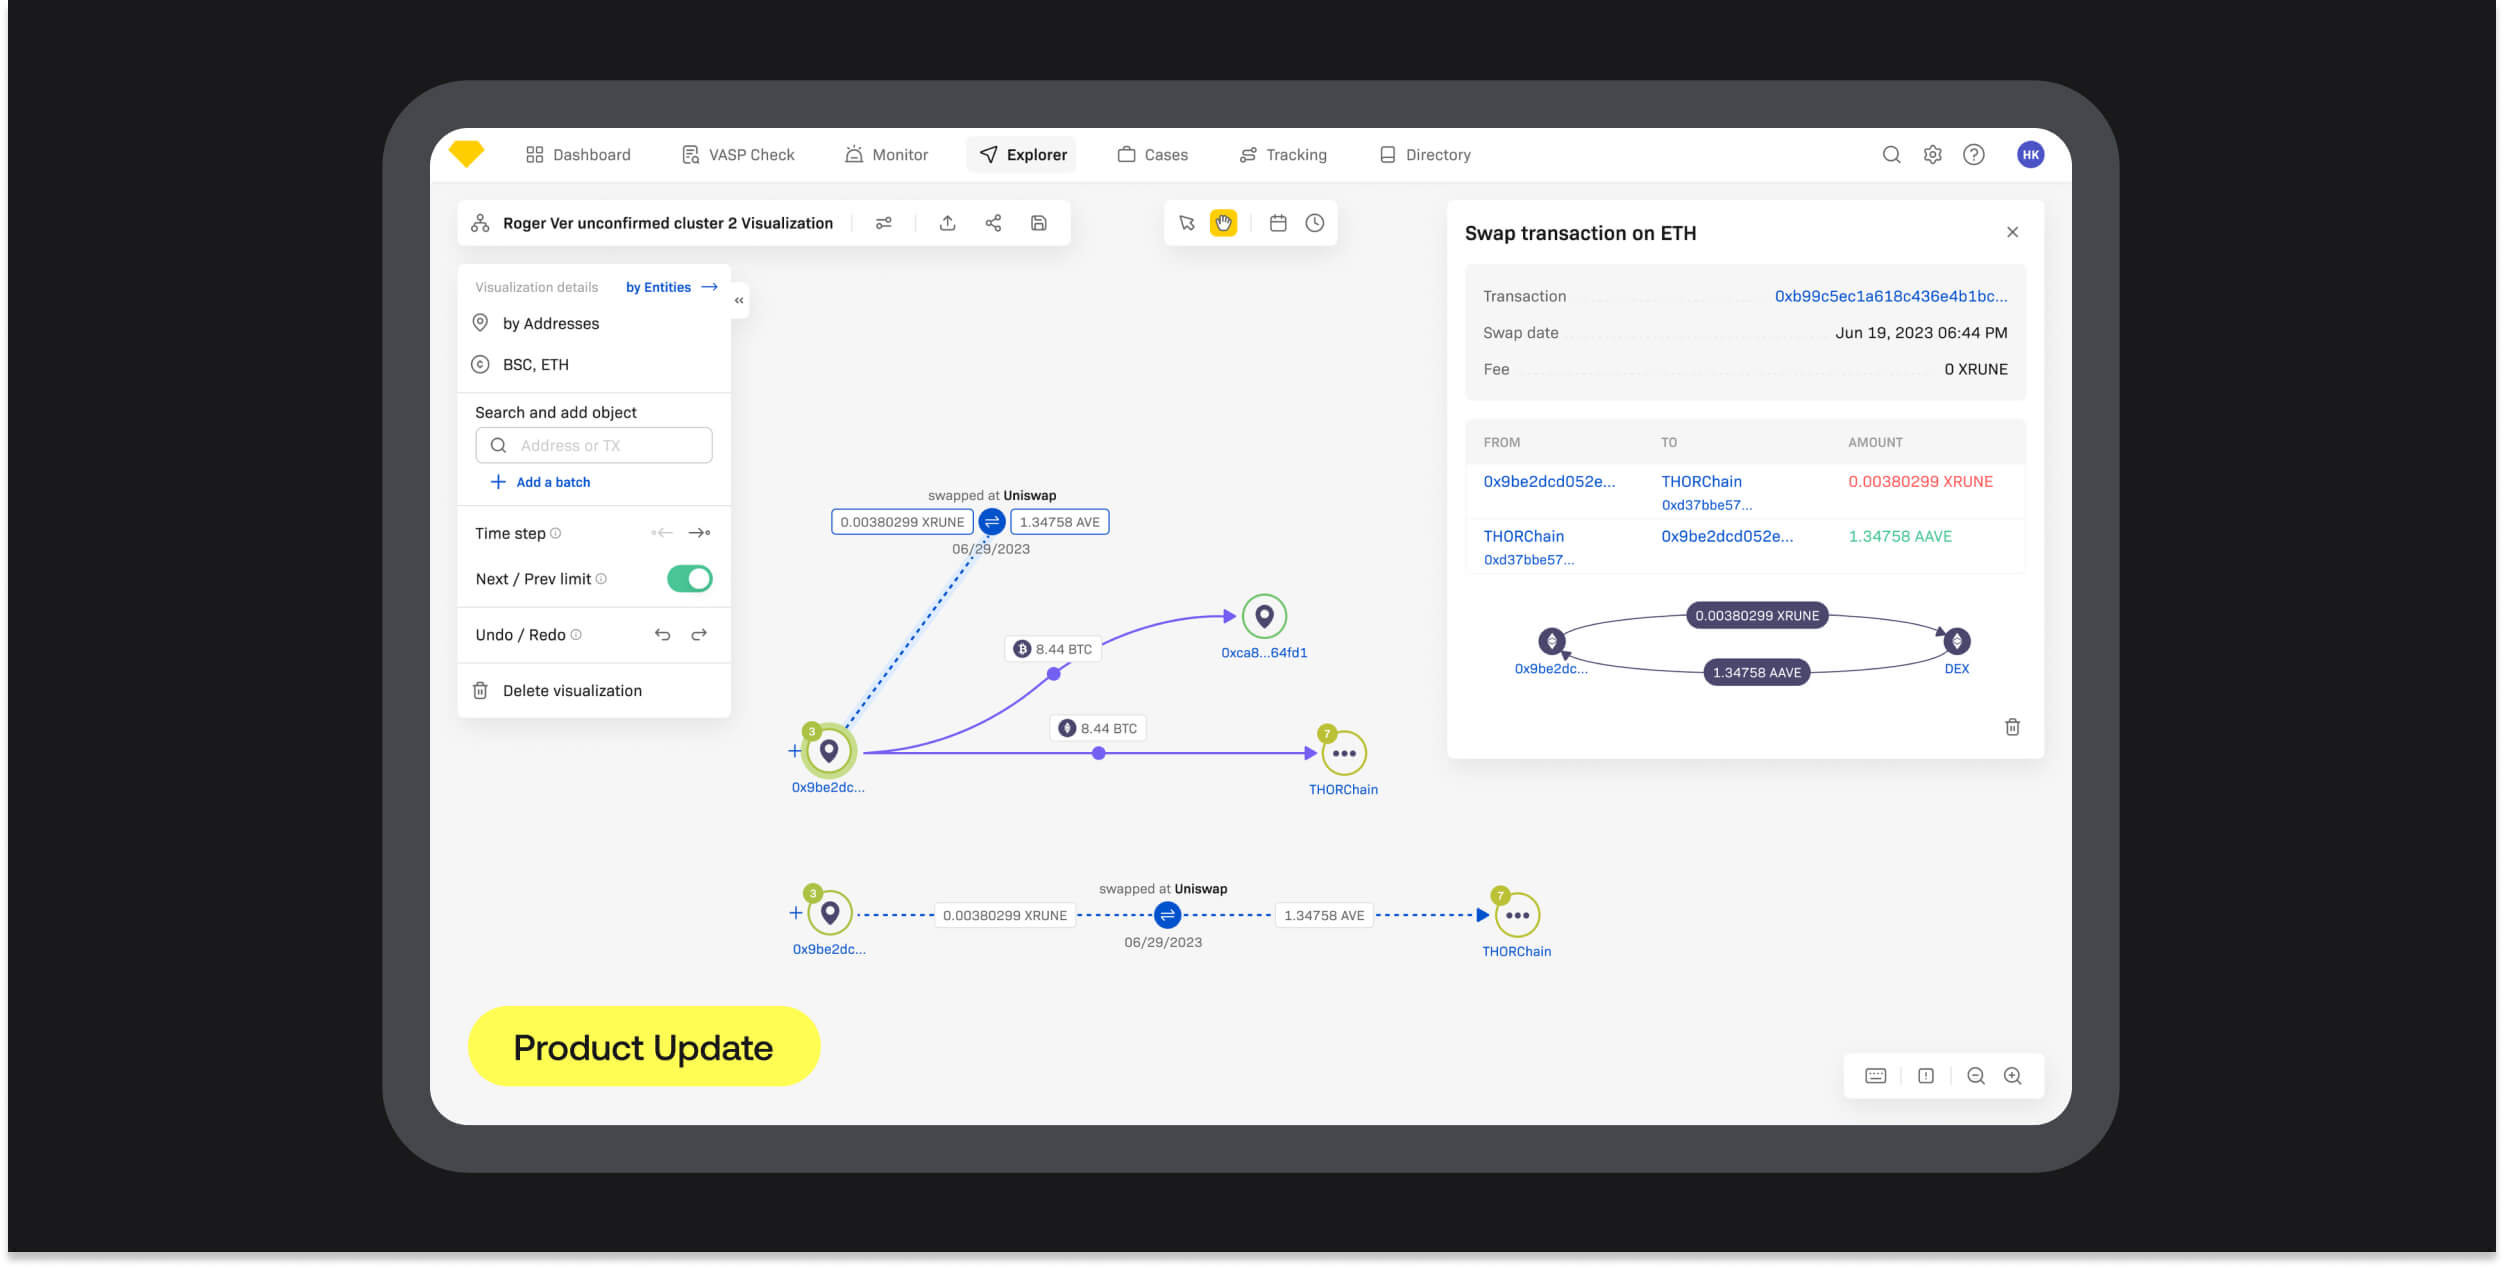This screenshot has width=2504, height=1268.
Task: Close the Swap transaction panel
Action: tap(2013, 233)
